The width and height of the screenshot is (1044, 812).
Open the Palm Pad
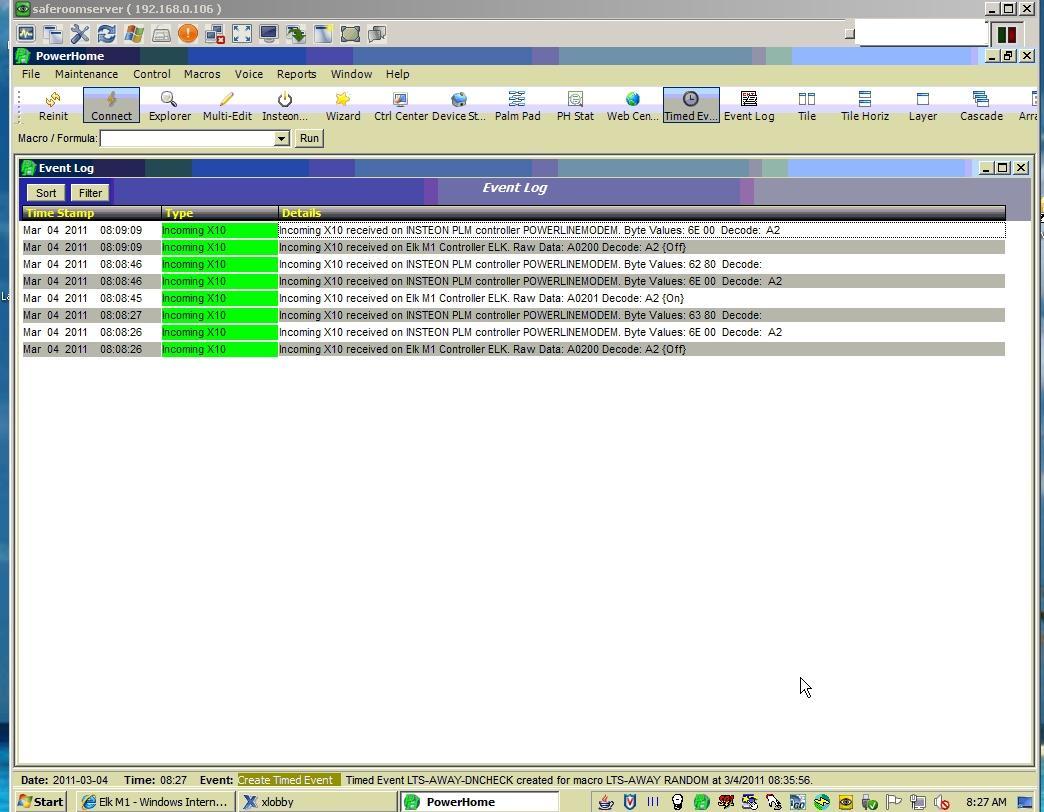517,106
